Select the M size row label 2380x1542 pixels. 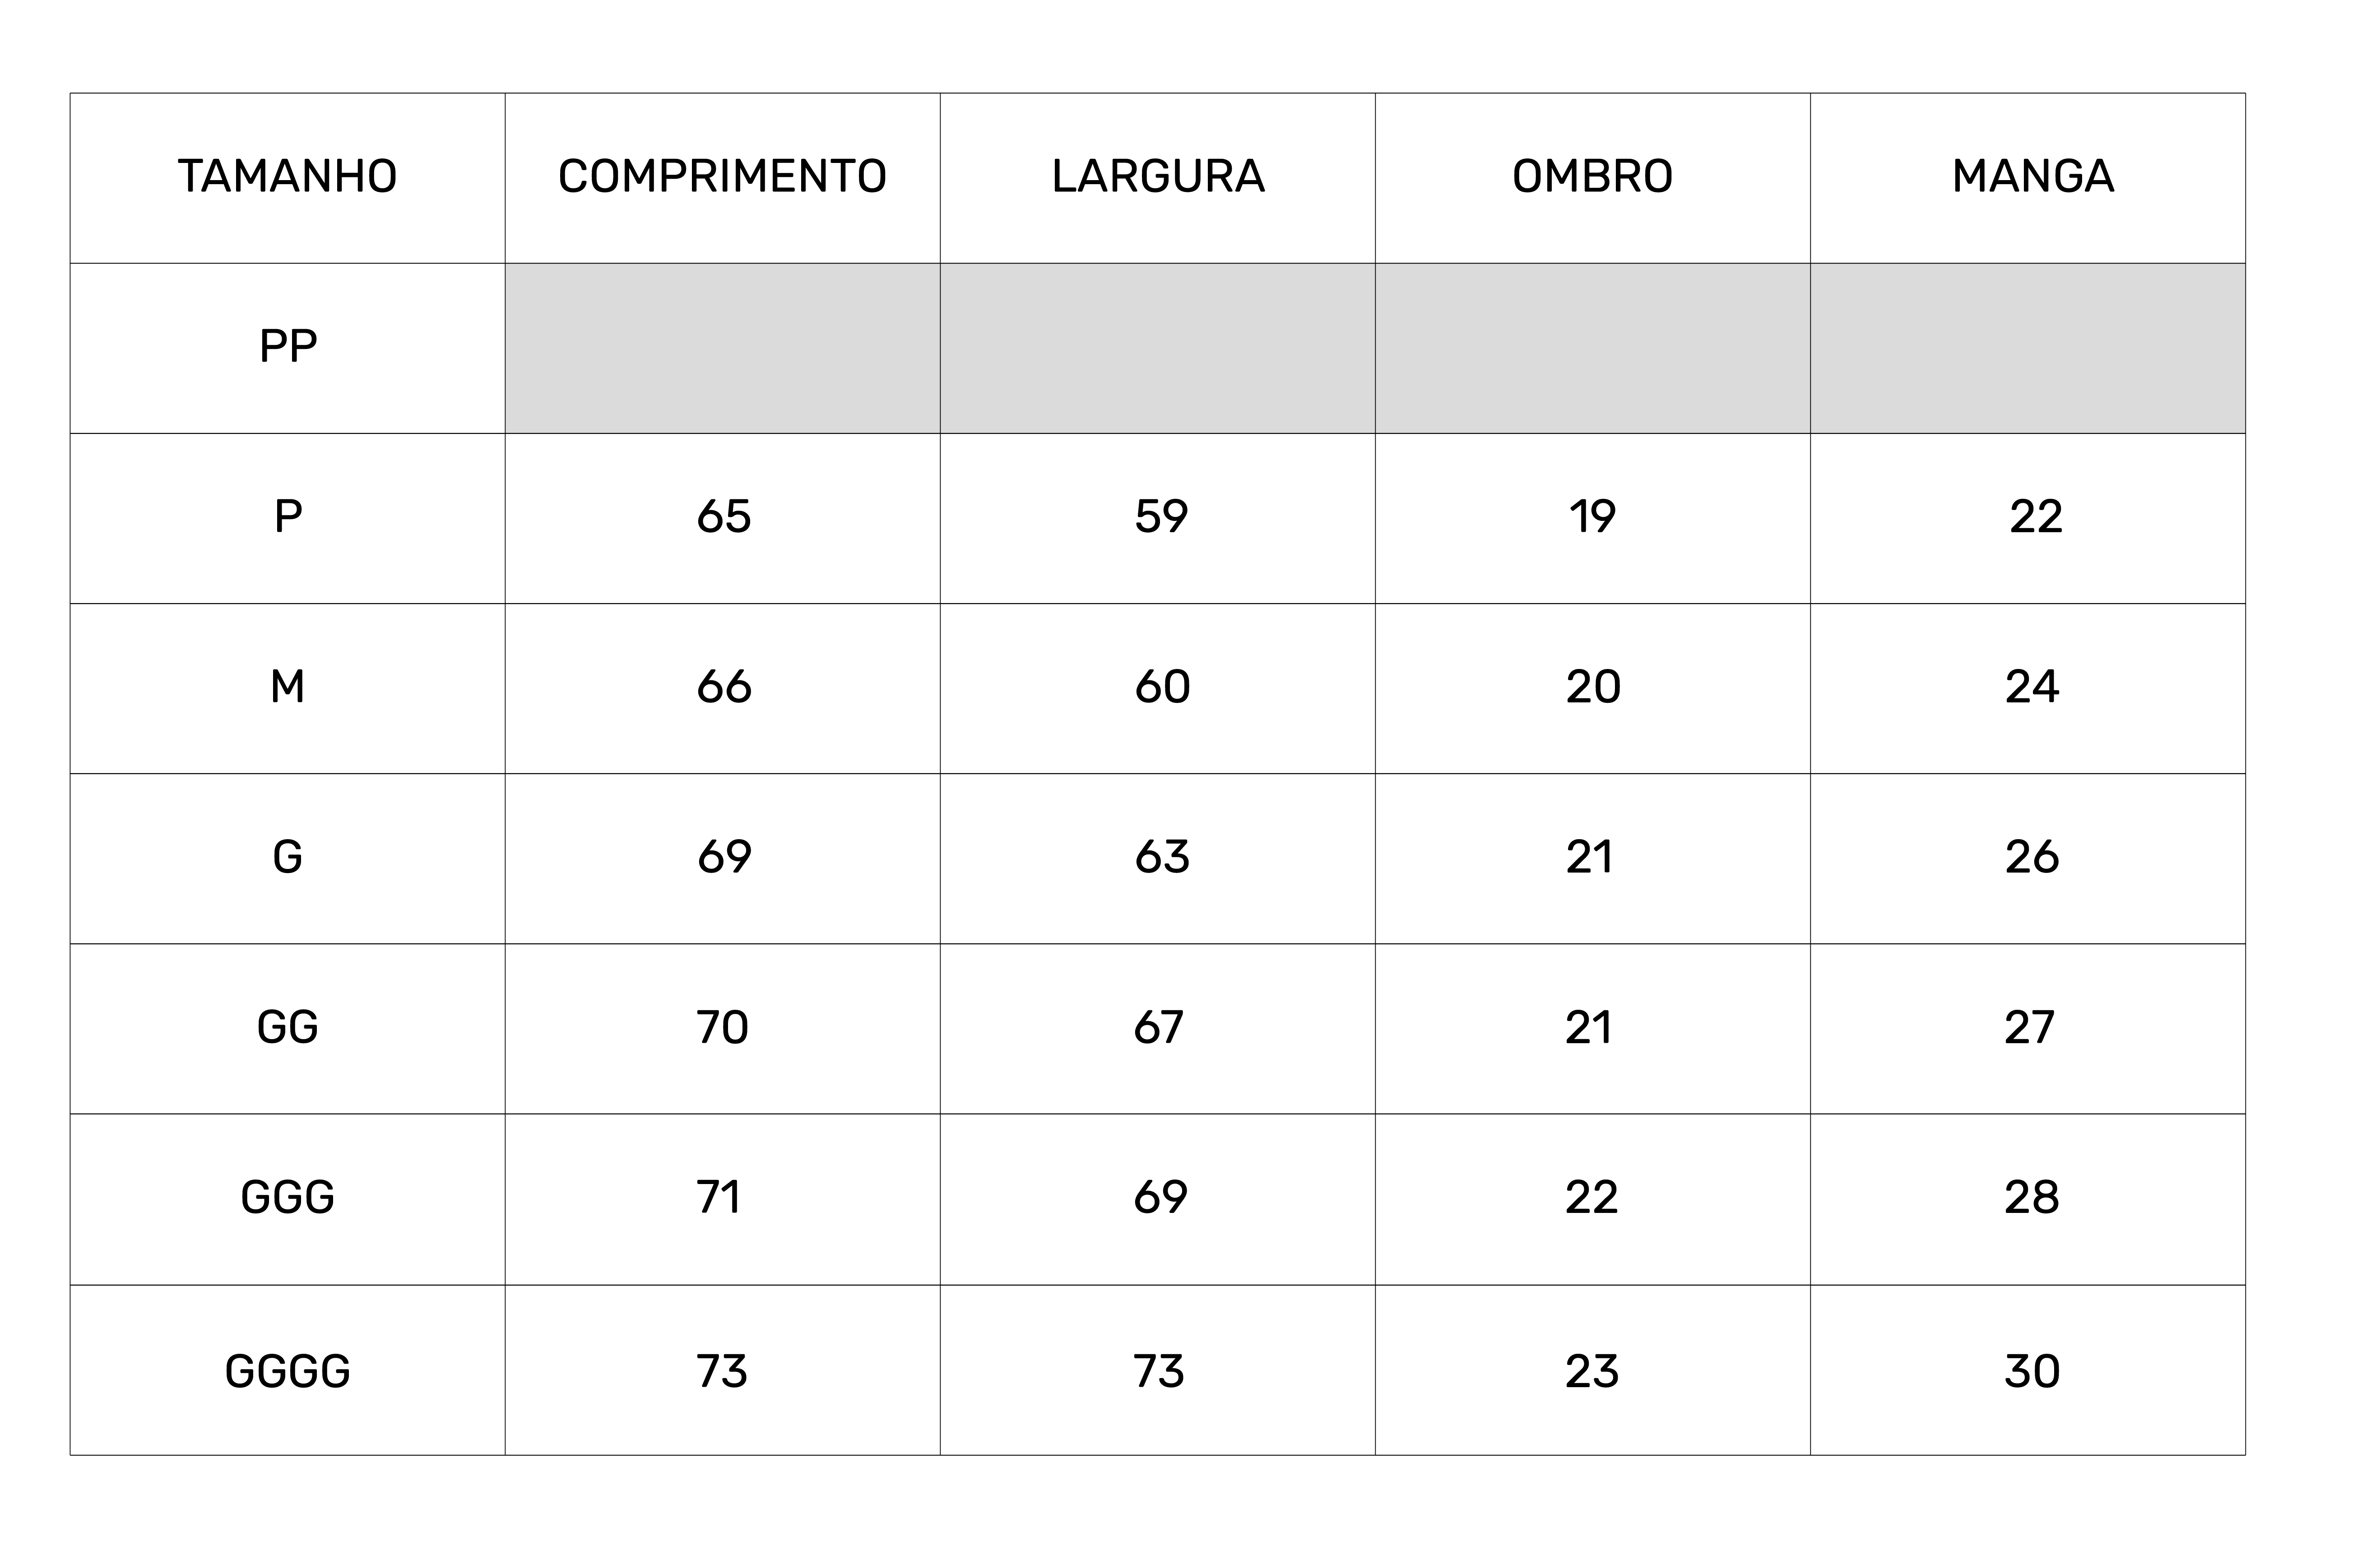(287, 687)
